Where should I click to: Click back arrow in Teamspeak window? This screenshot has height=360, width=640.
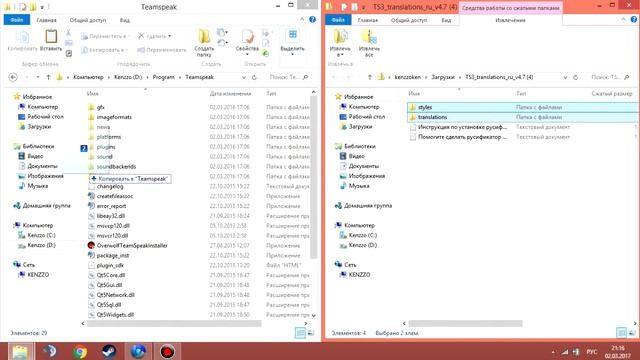(x=13, y=77)
